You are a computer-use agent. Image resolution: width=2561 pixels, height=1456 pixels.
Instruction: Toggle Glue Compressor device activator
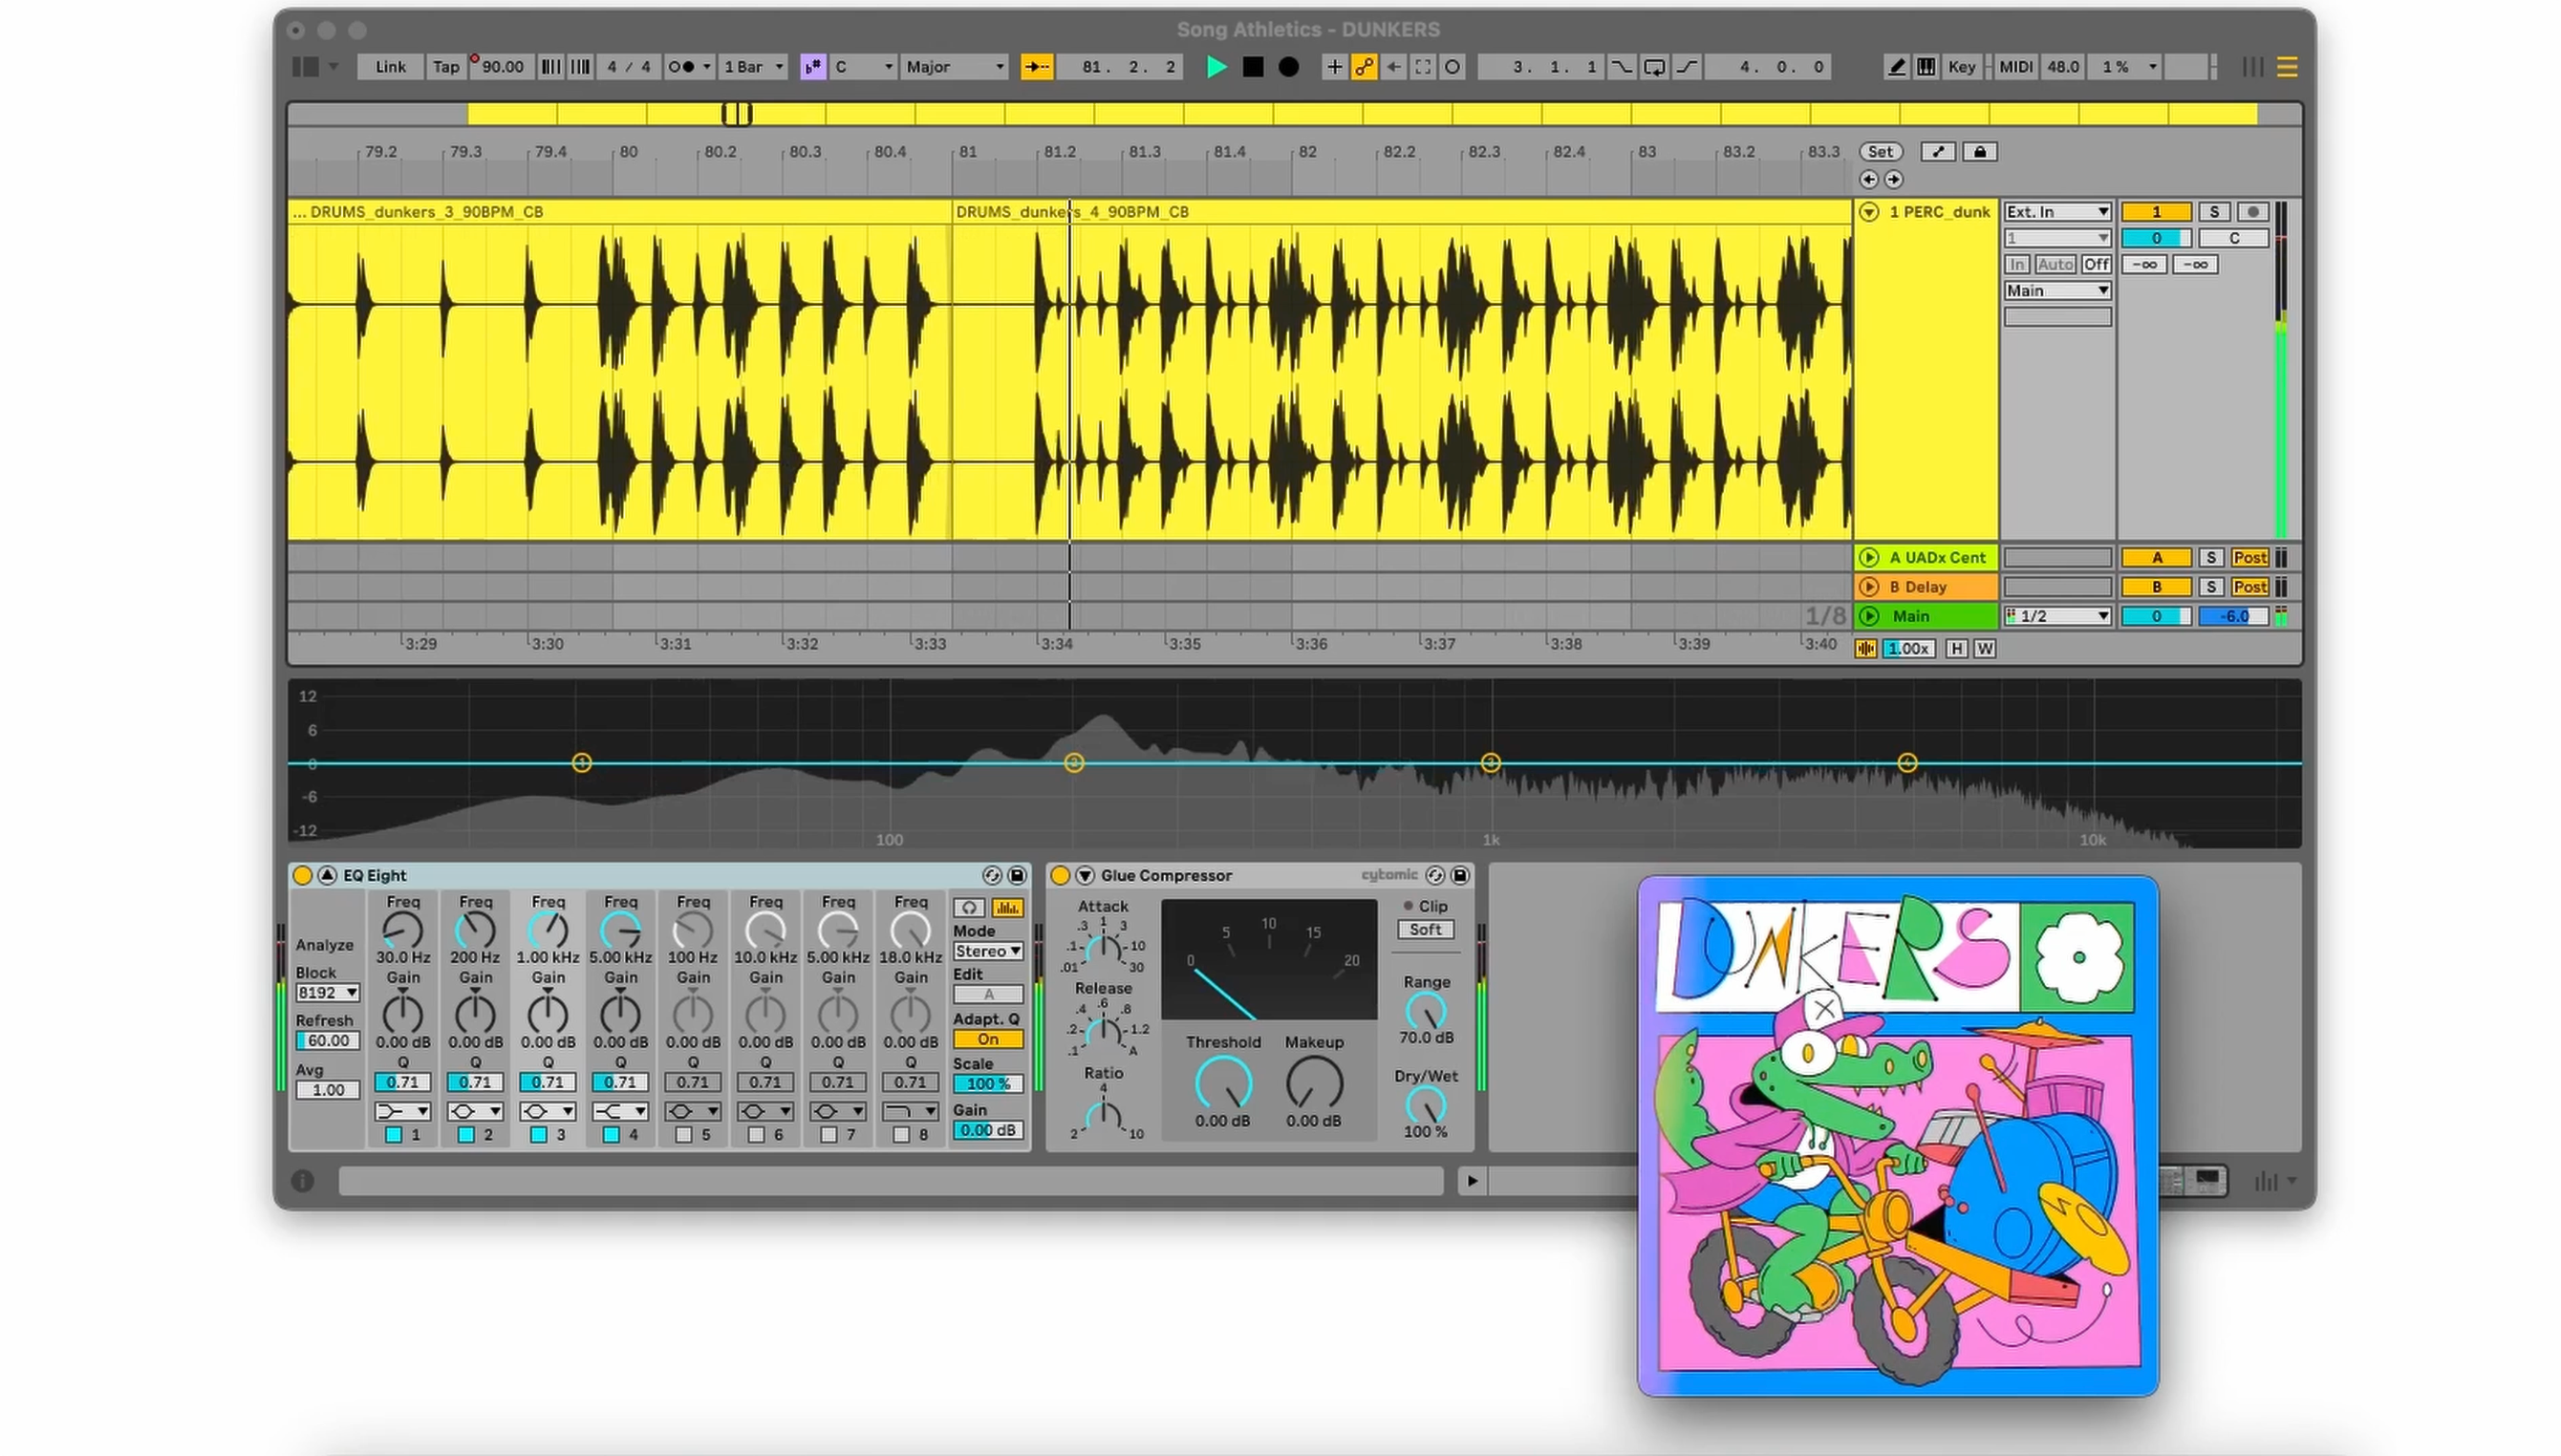[x=1060, y=876]
